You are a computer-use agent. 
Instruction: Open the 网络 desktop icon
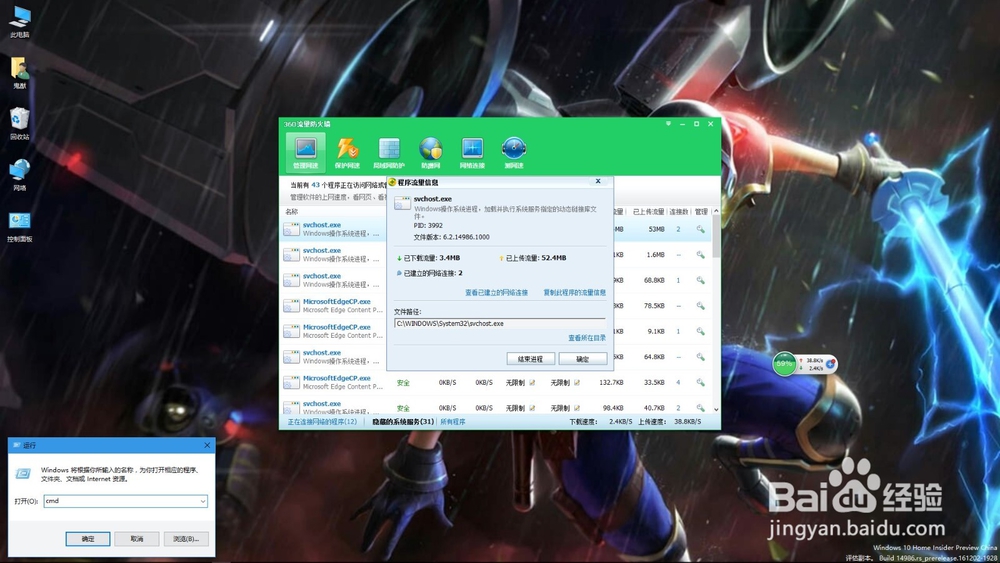20,175
